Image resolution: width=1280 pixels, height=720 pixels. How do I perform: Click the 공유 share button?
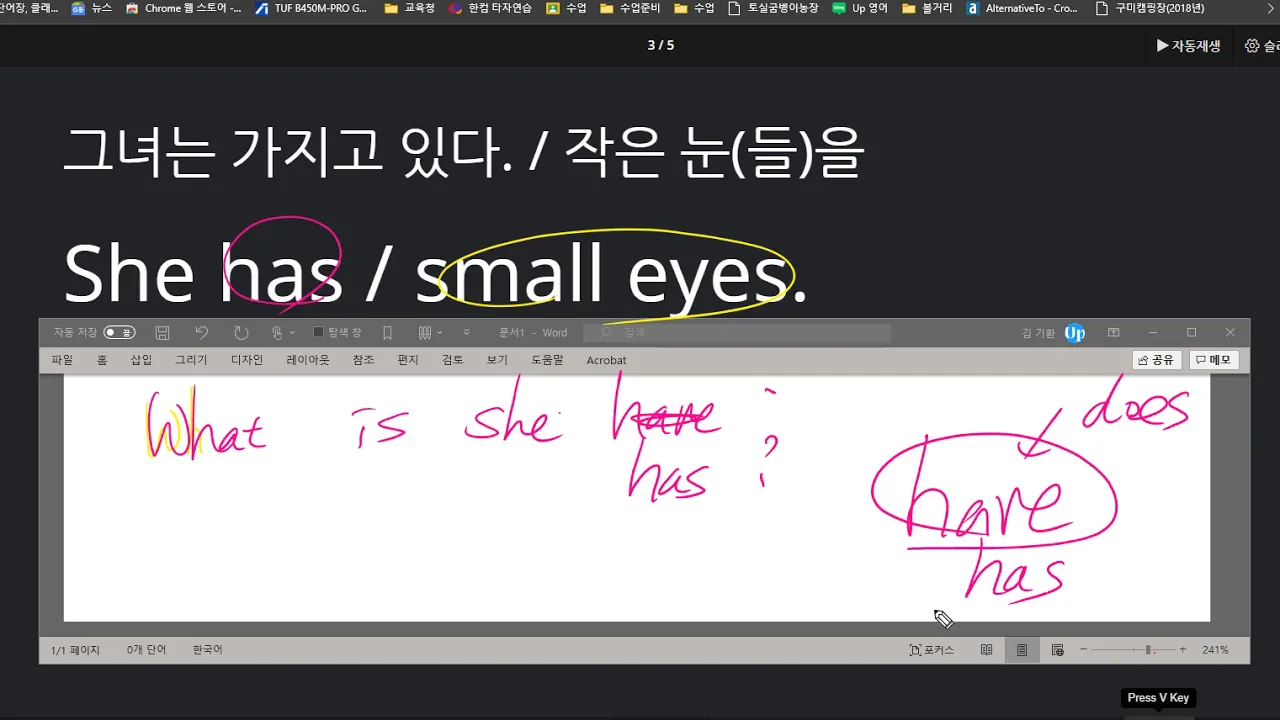1157,360
